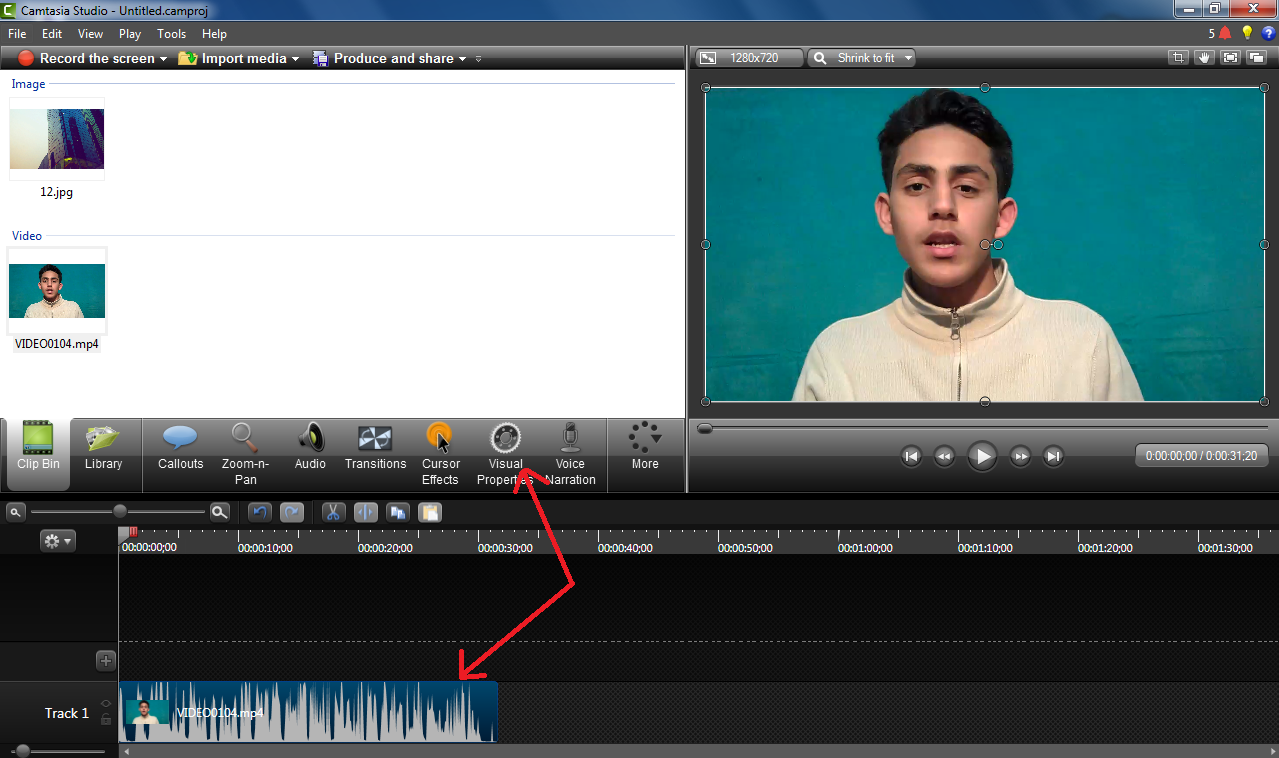Open the Edit menu
The height and width of the screenshot is (758, 1279).
coord(52,34)
